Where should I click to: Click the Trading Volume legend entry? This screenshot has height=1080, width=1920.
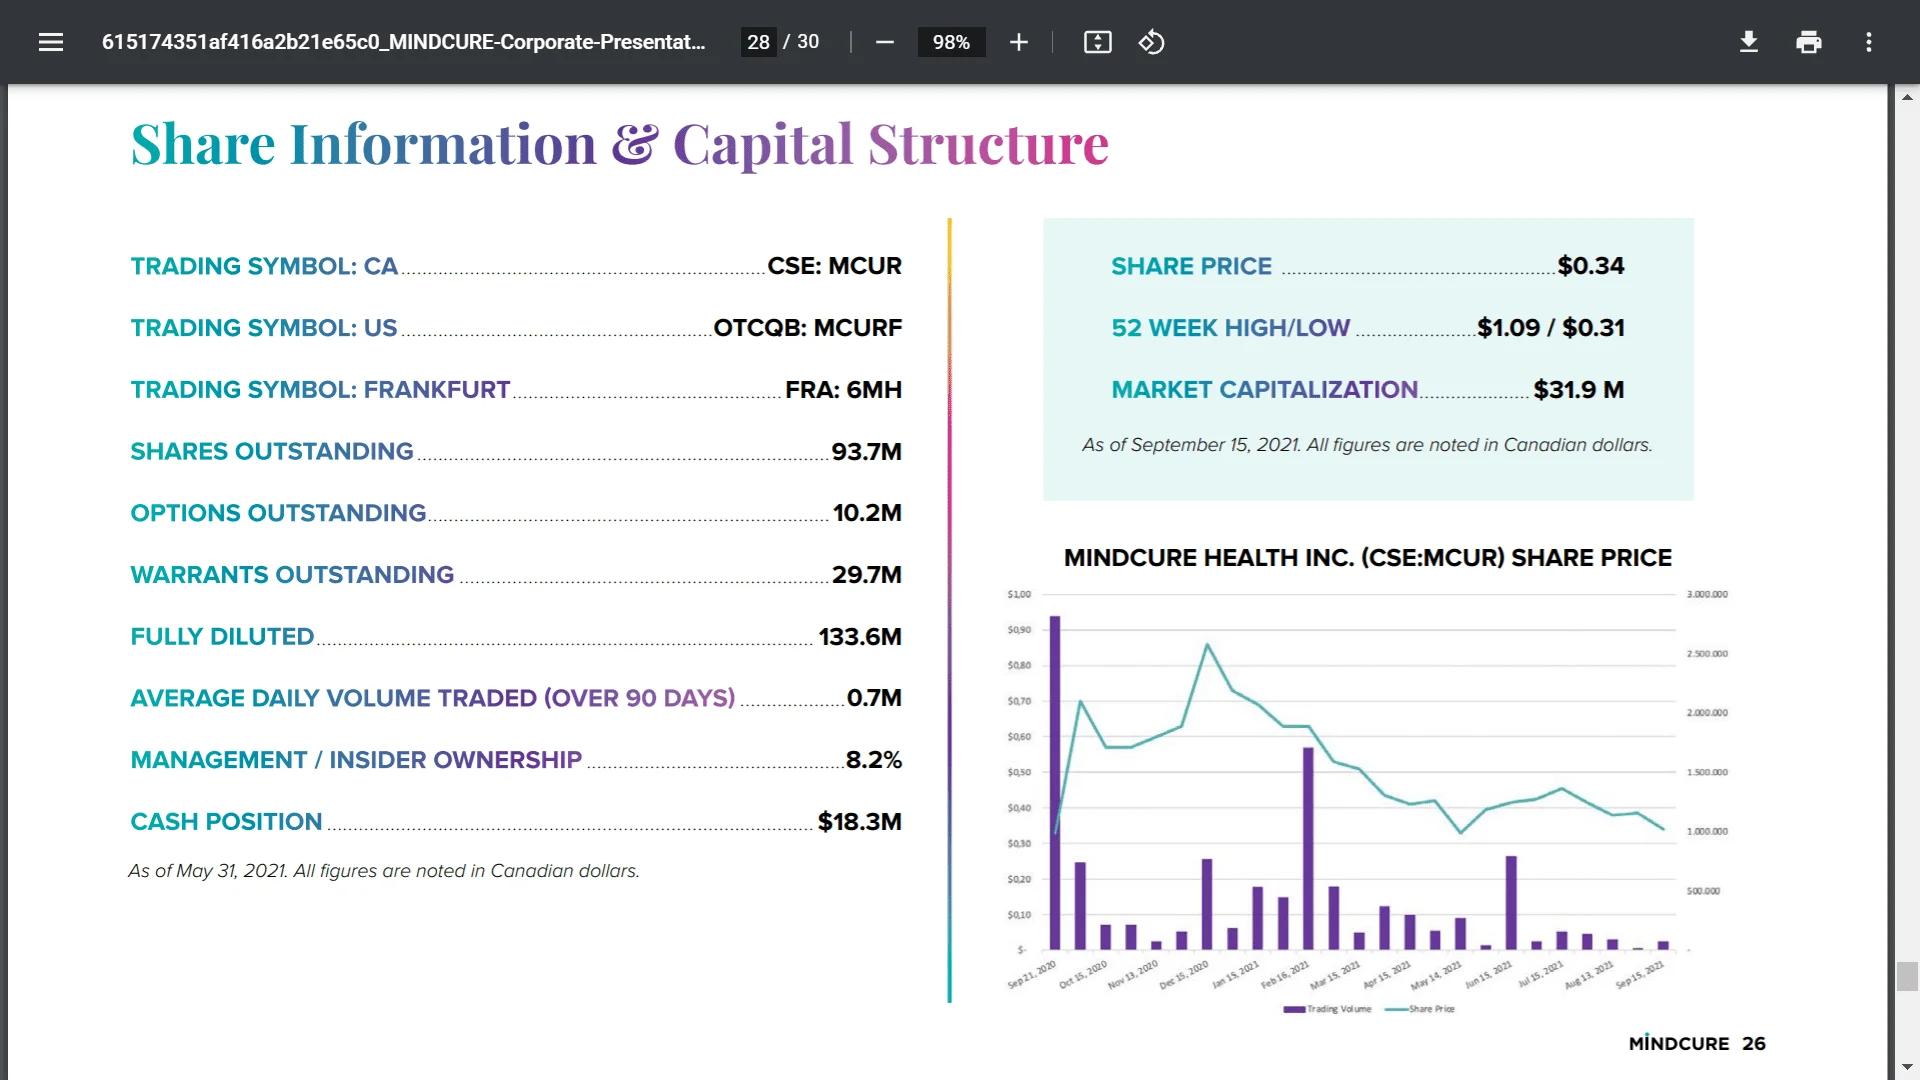[1328, 1009]
